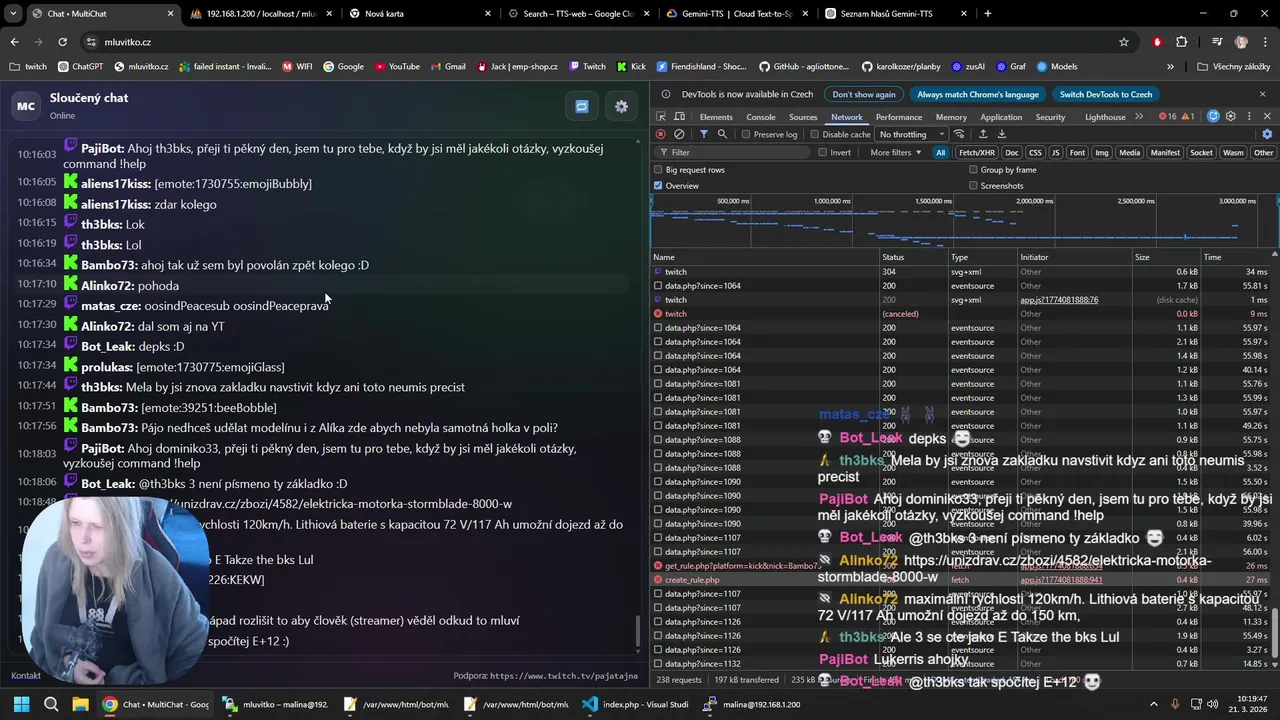Open the Performance tab
Screen dimensions: 1280x720
coord(899,117)
